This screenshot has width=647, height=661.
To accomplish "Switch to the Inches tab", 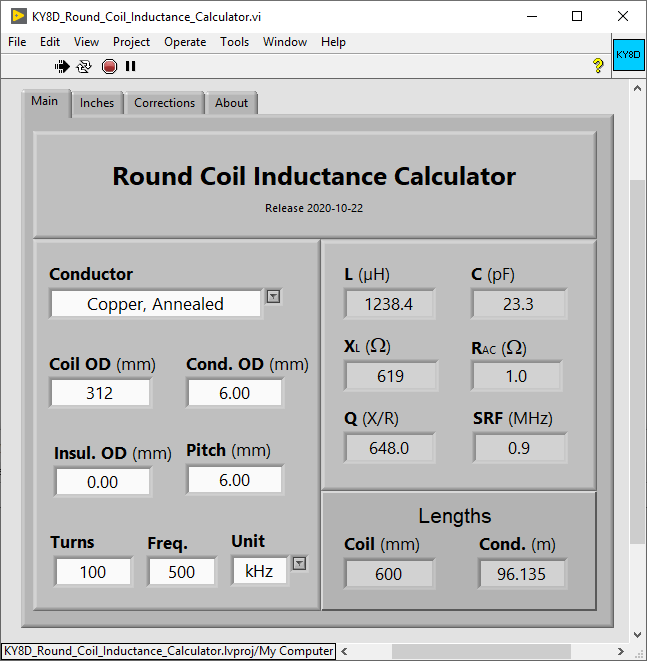I will [97, 103].
